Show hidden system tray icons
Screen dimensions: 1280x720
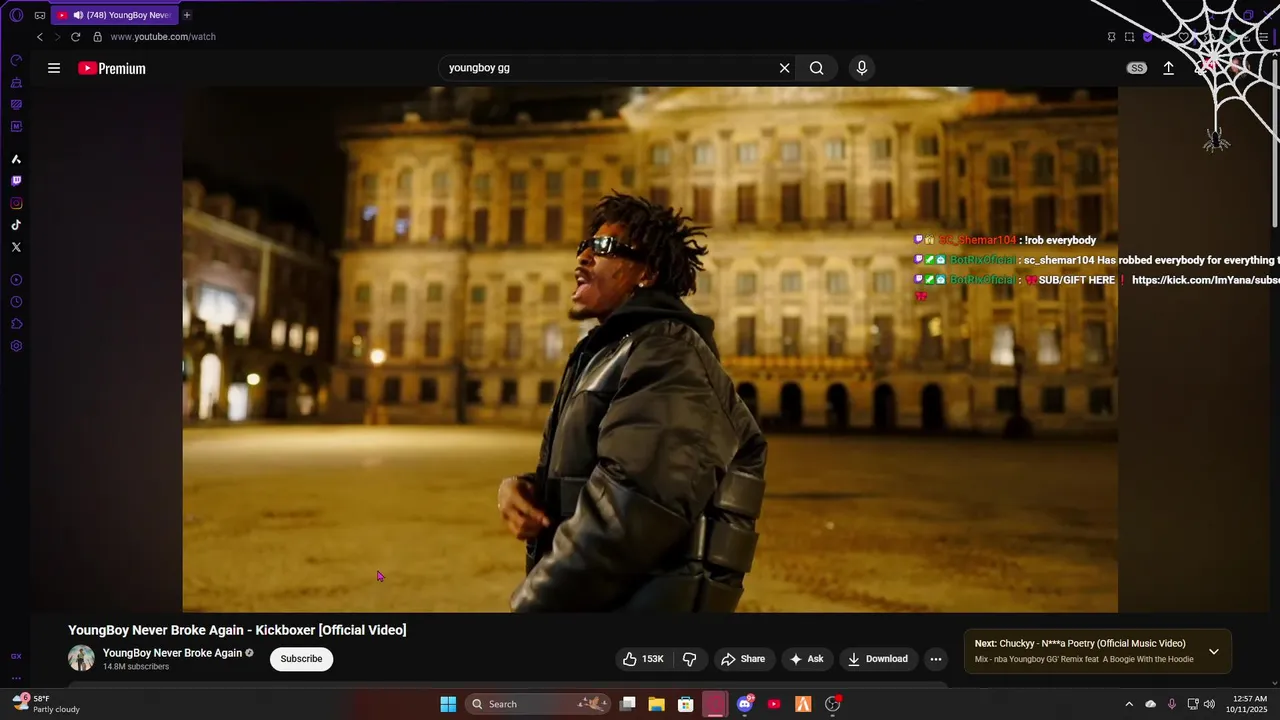click(x=1129, y=704)
